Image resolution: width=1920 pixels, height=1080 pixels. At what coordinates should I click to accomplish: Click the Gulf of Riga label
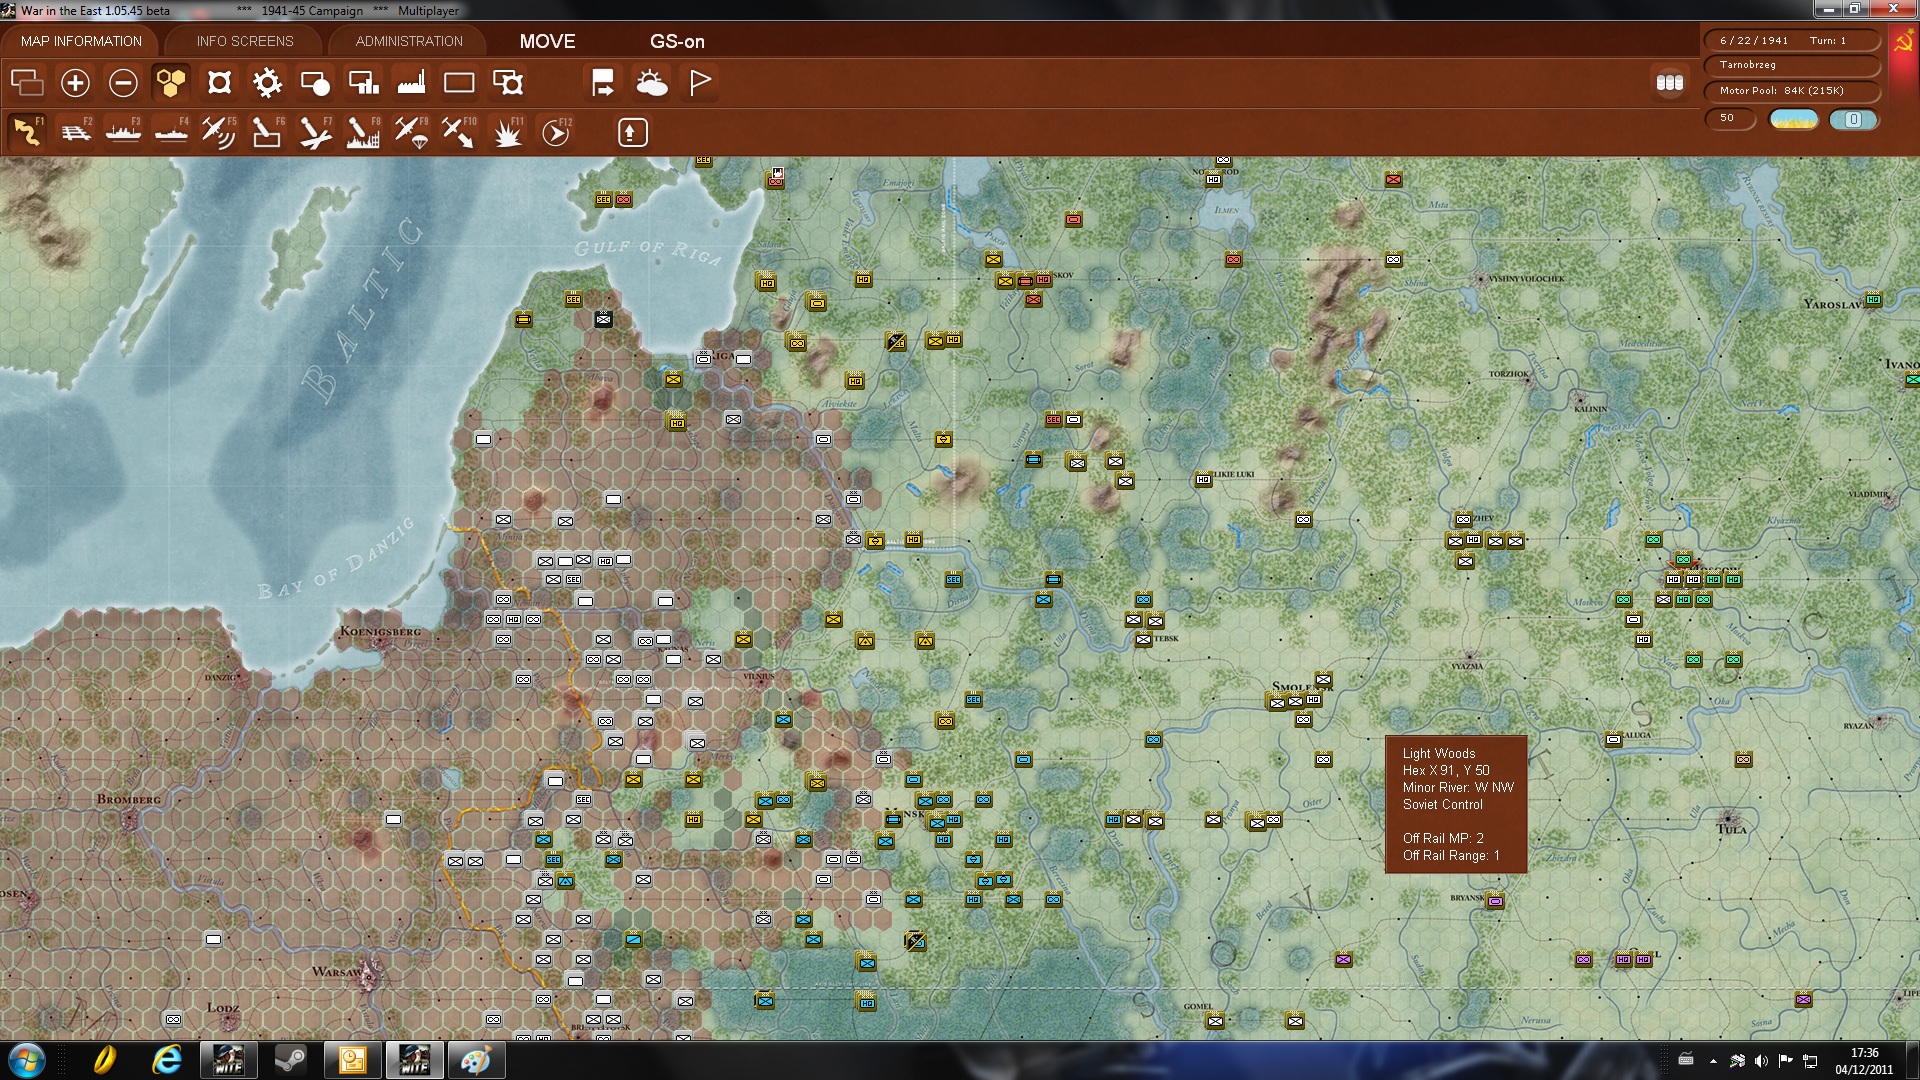(647, 251)
